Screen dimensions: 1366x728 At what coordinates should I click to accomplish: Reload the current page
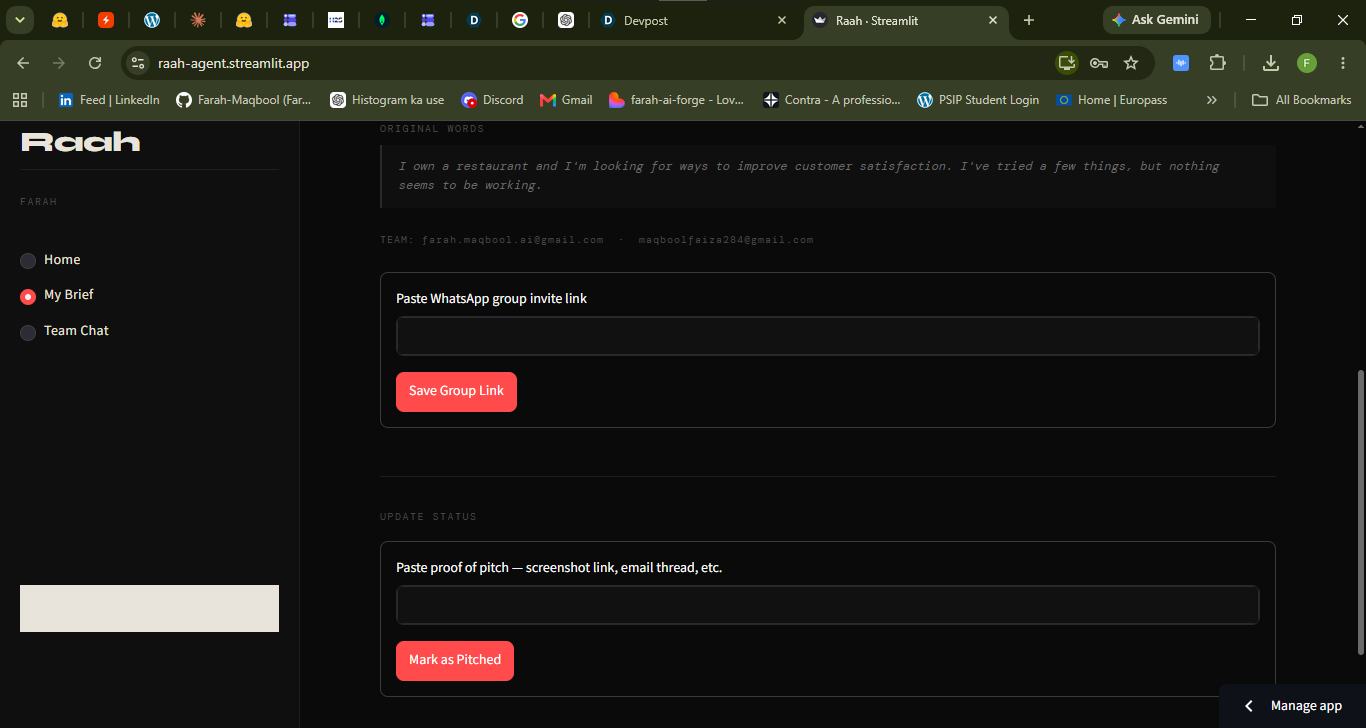(x=95, y=63)
